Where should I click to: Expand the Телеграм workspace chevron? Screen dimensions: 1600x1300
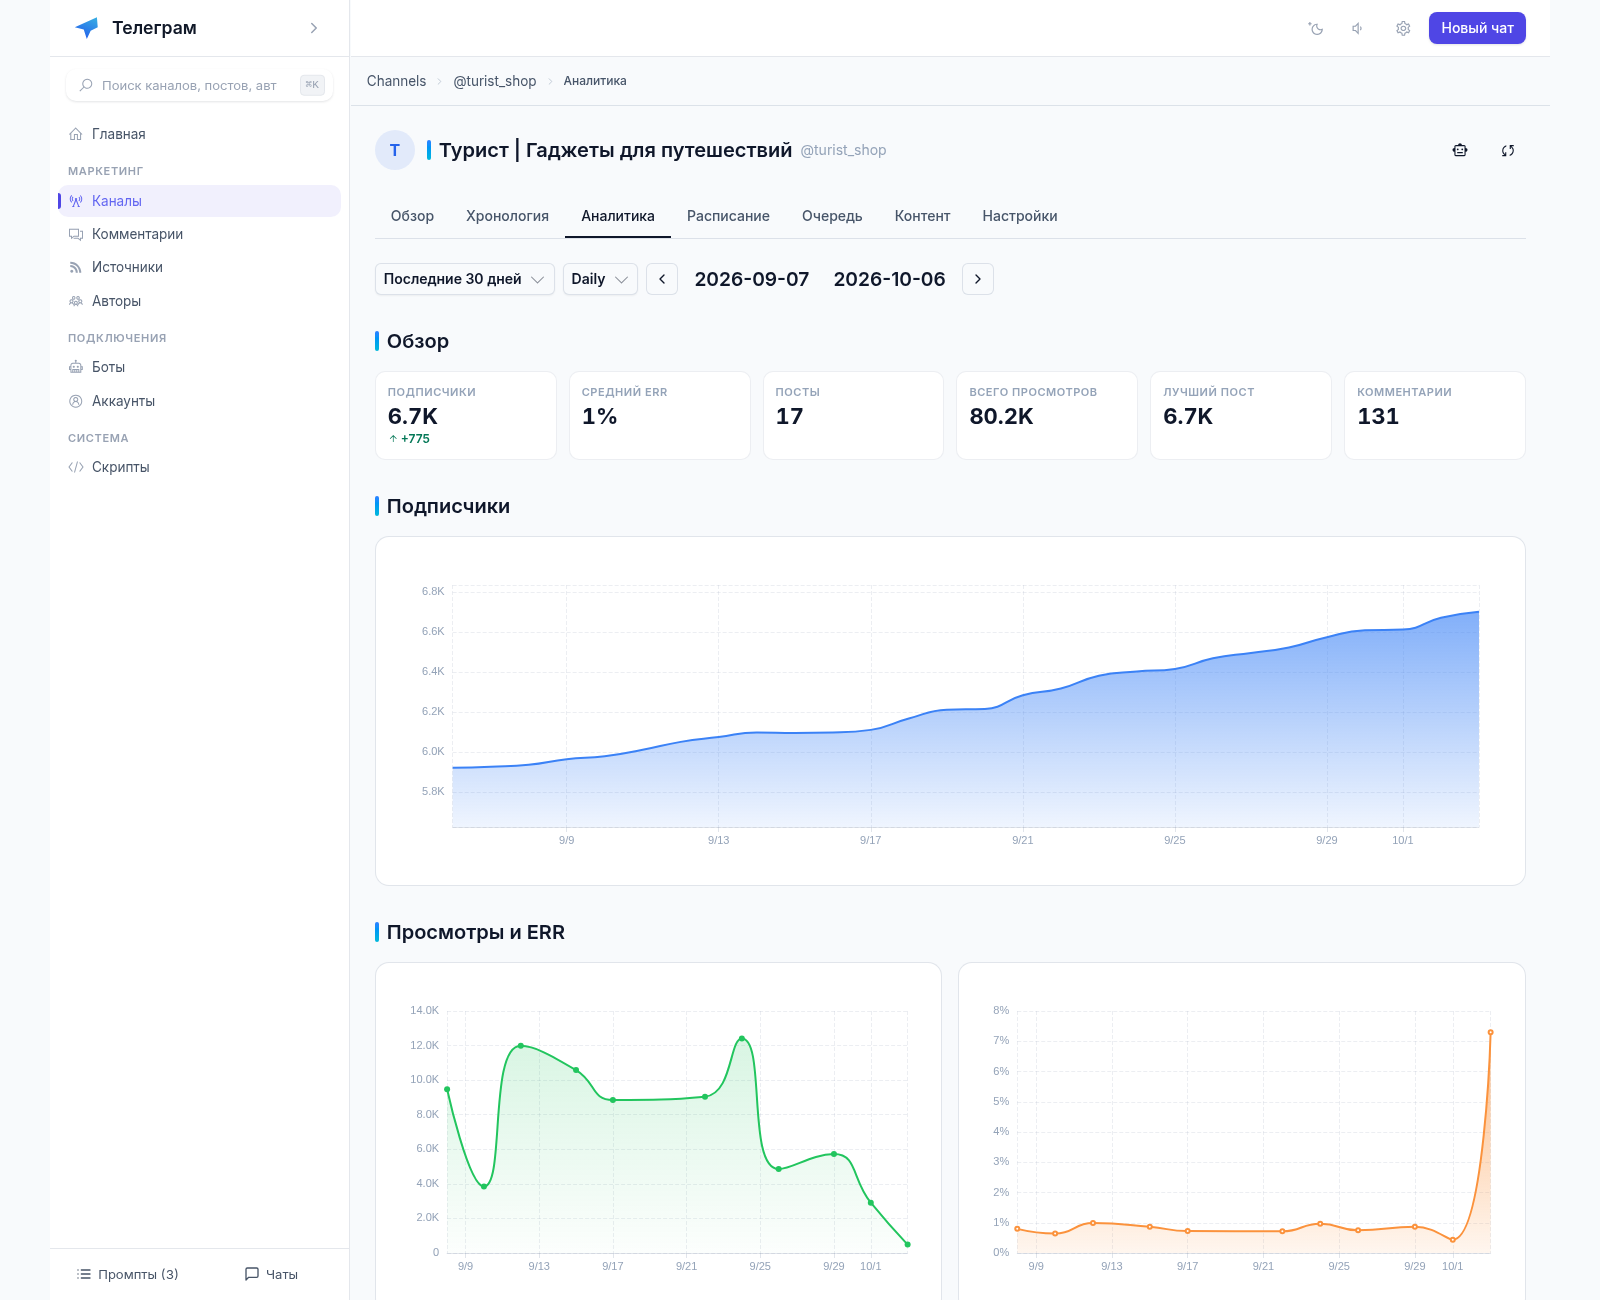click(x=314, y=28)
